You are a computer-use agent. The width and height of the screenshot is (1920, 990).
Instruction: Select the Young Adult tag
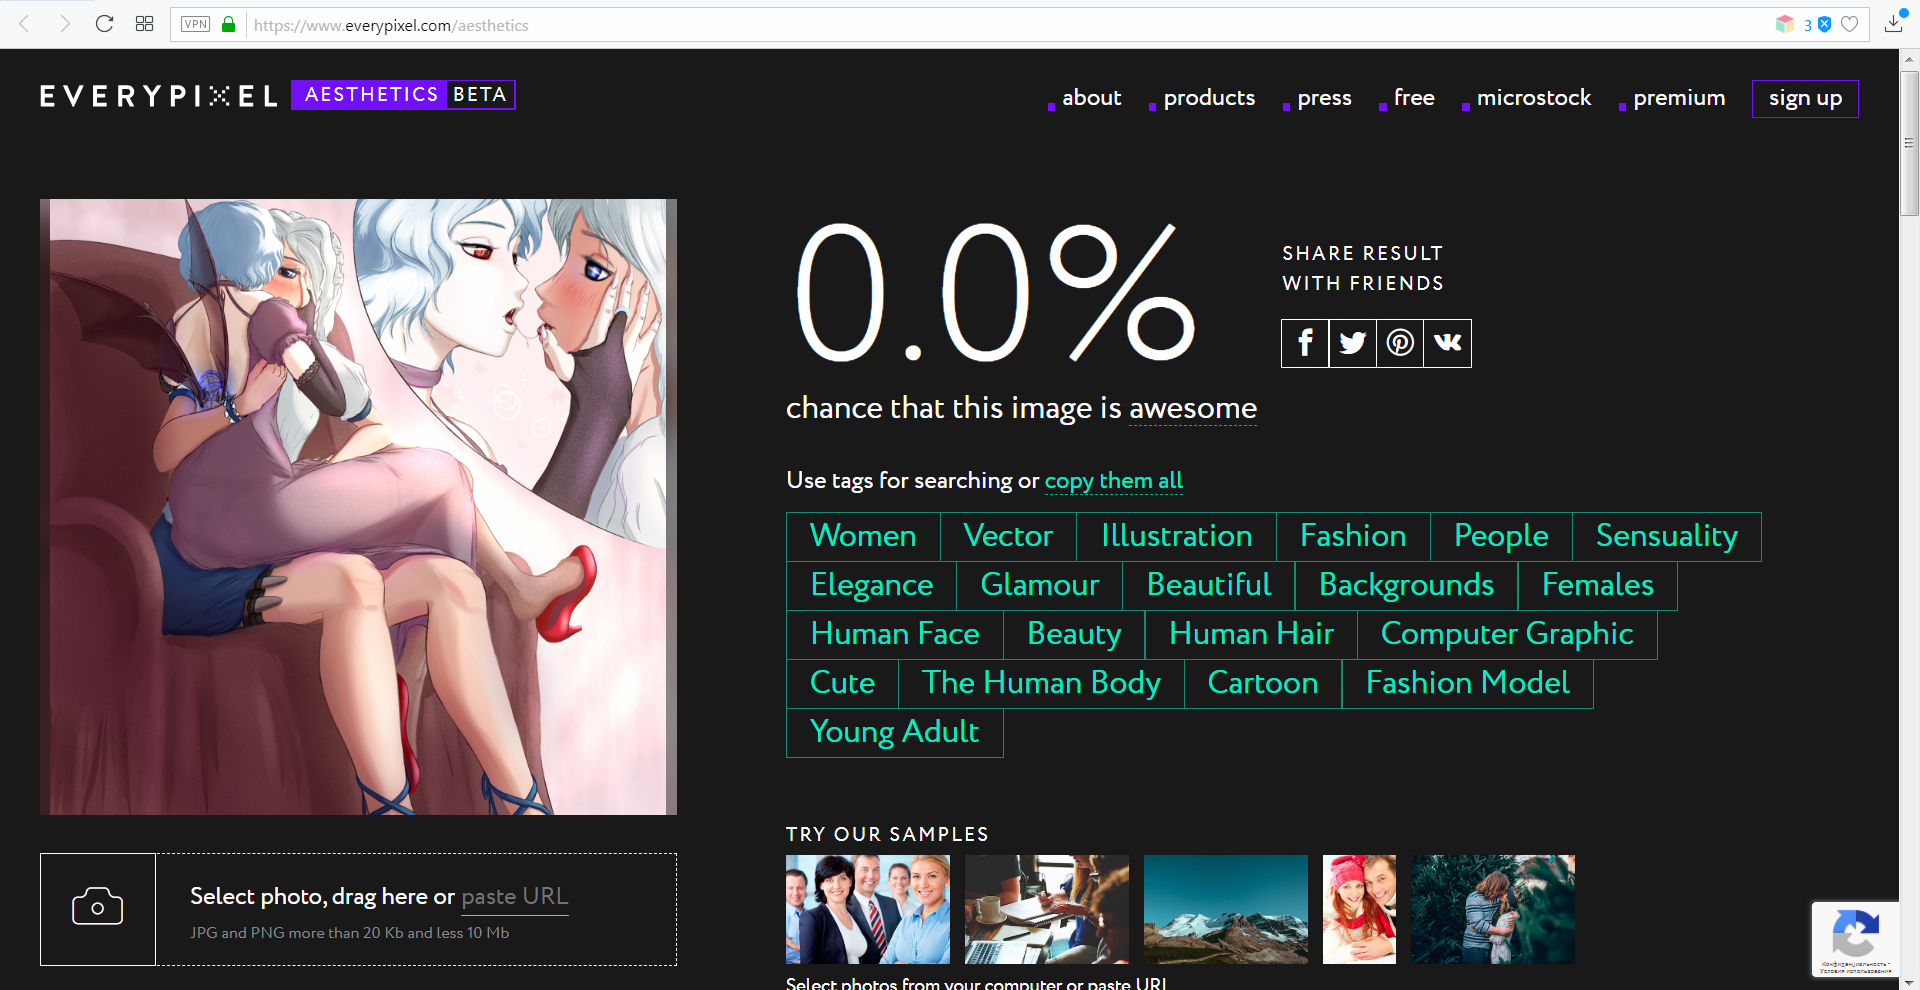895,733
